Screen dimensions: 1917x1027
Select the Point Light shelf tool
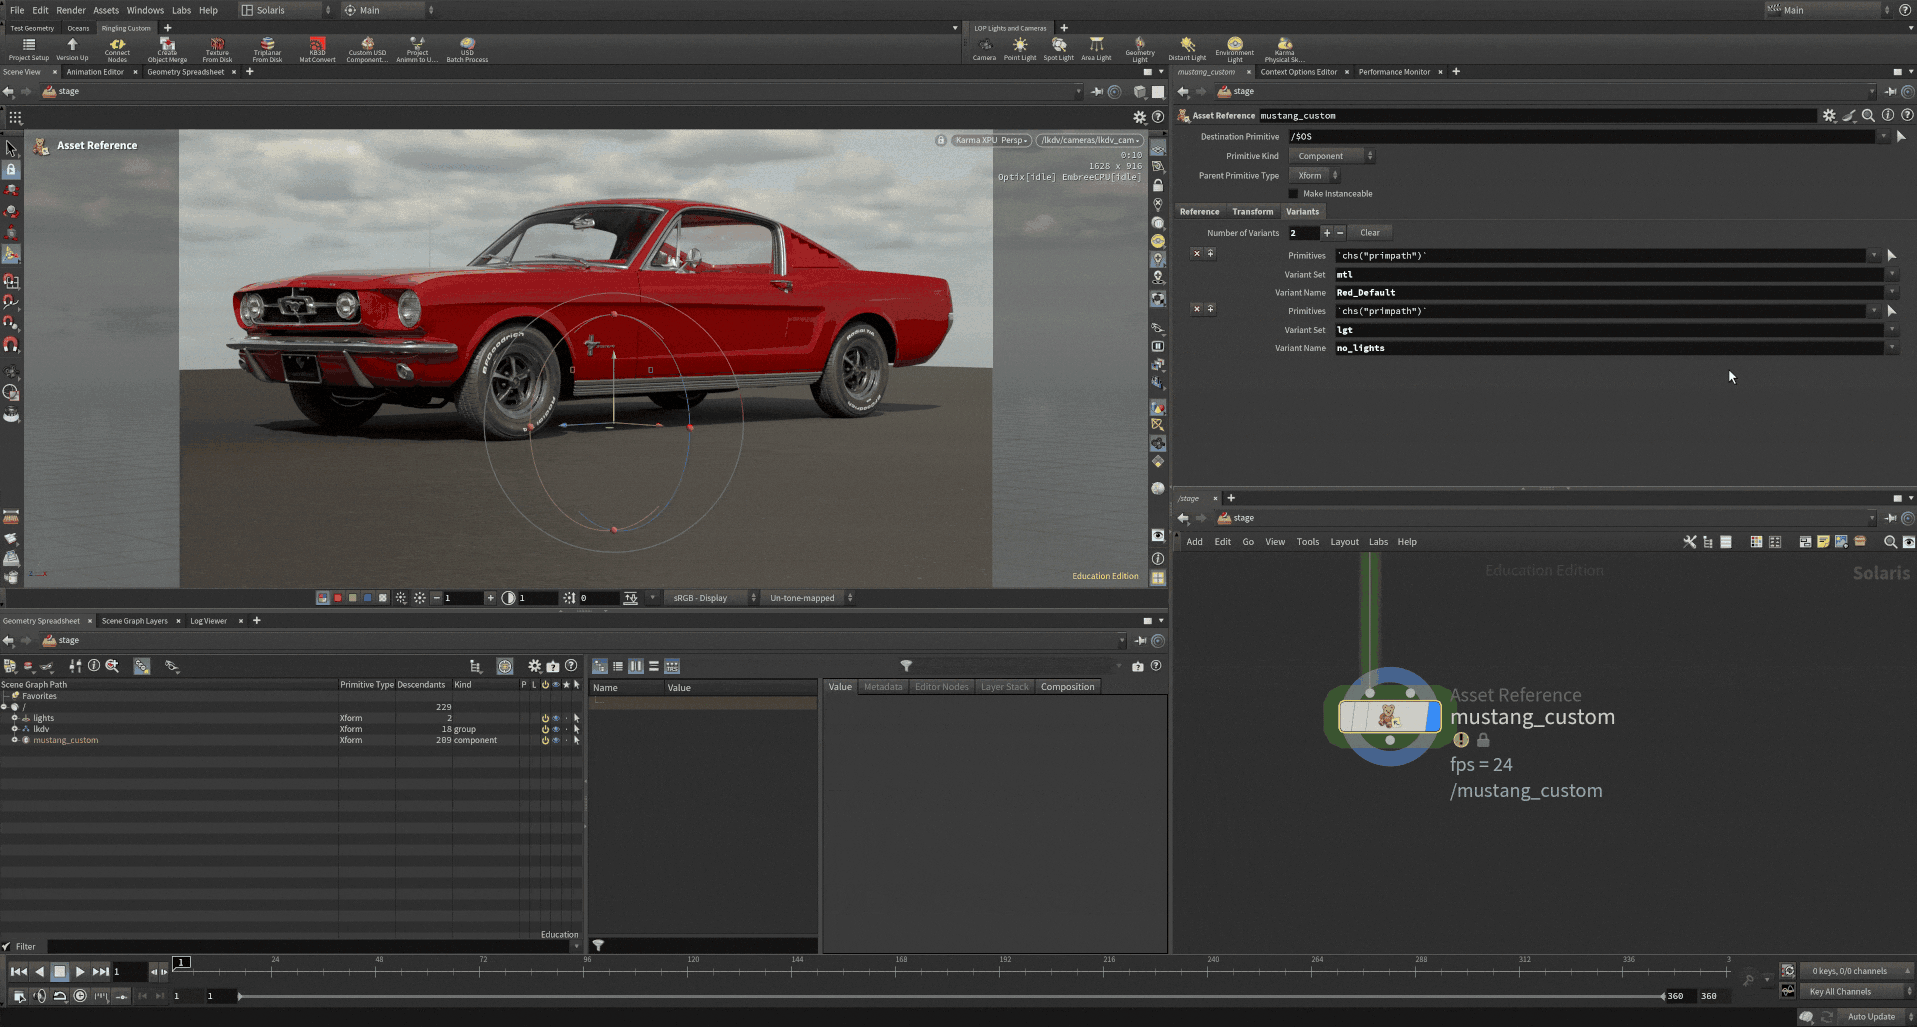pos(1019,48)
